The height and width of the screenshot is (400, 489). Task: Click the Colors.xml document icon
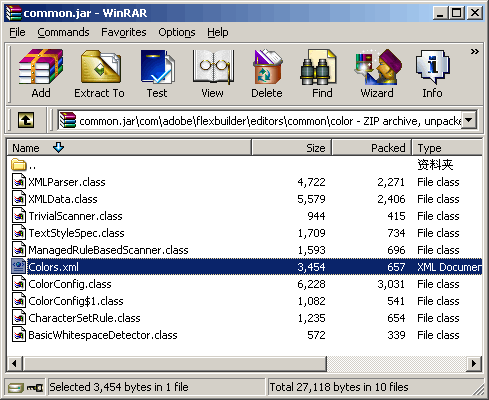click(19, 267)
